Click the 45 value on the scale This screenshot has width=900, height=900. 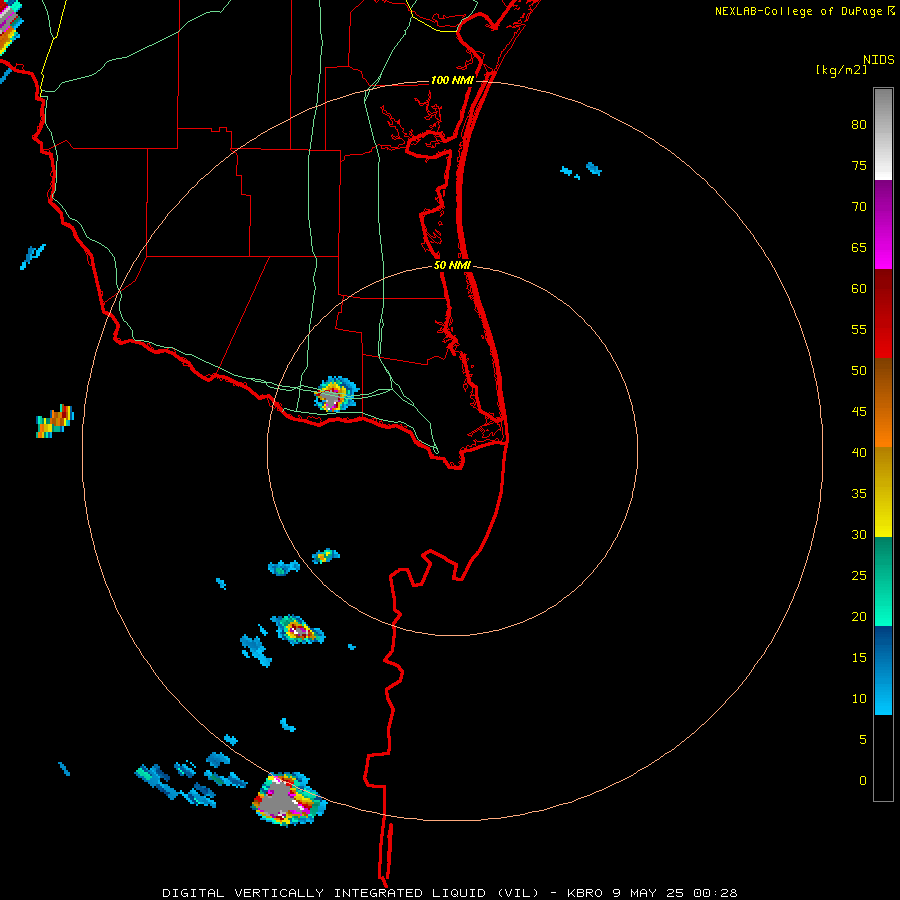859,412
